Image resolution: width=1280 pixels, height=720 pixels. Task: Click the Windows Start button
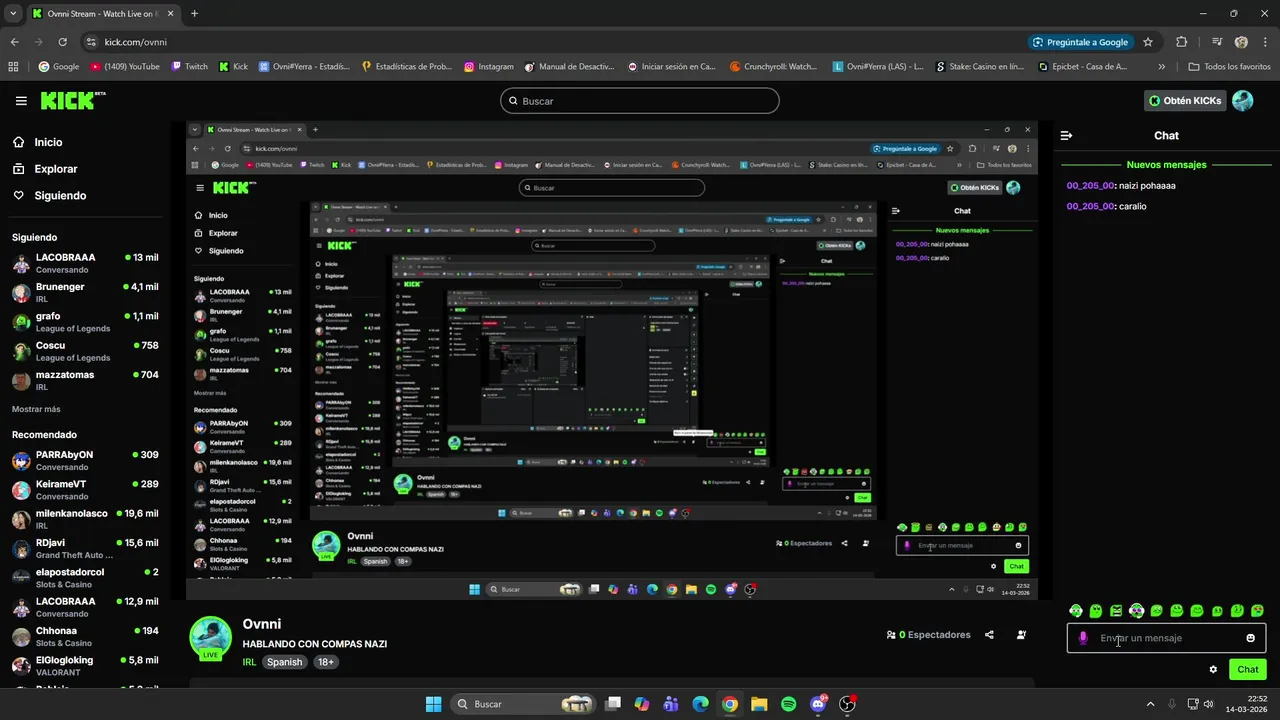pyautogui.click(x=433, y=704)
